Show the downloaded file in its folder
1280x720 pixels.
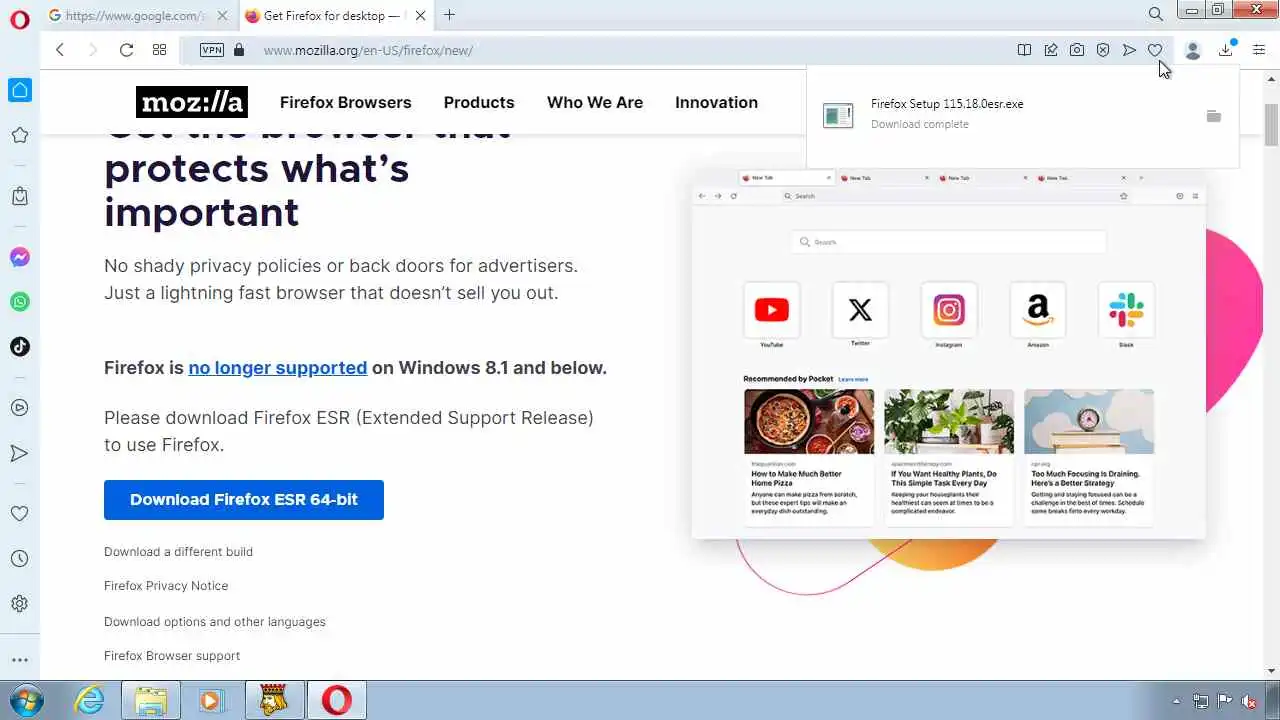pyautogui.click(x=1213, y=116)
